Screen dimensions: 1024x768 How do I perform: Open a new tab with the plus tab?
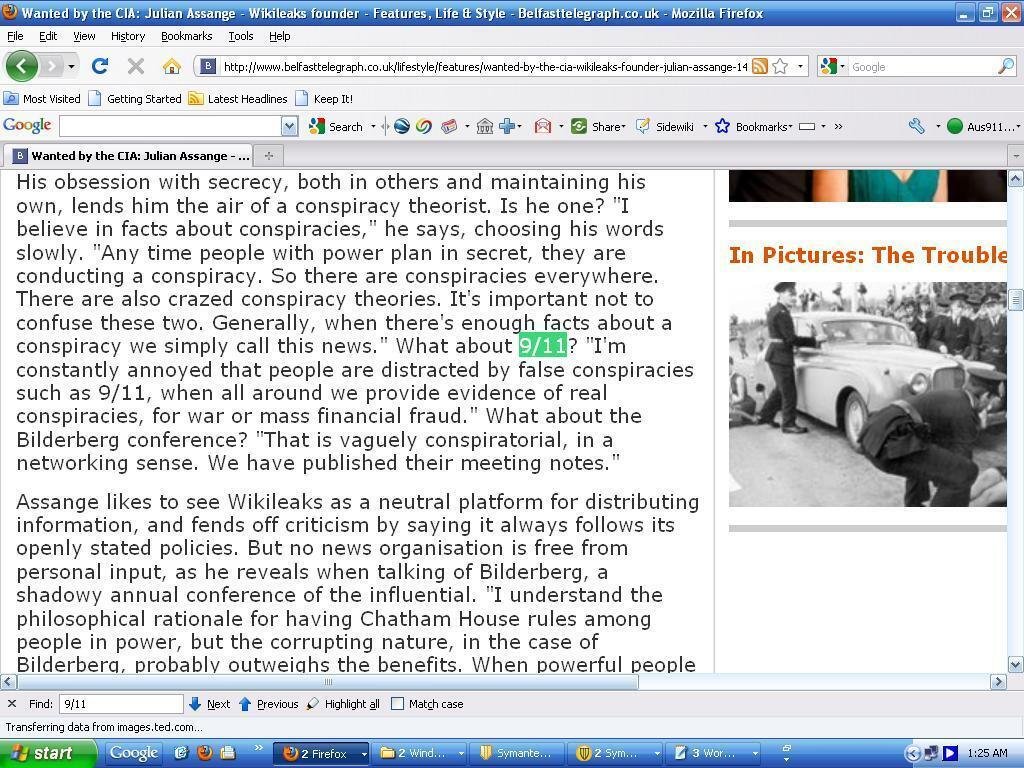click(268, 155)
